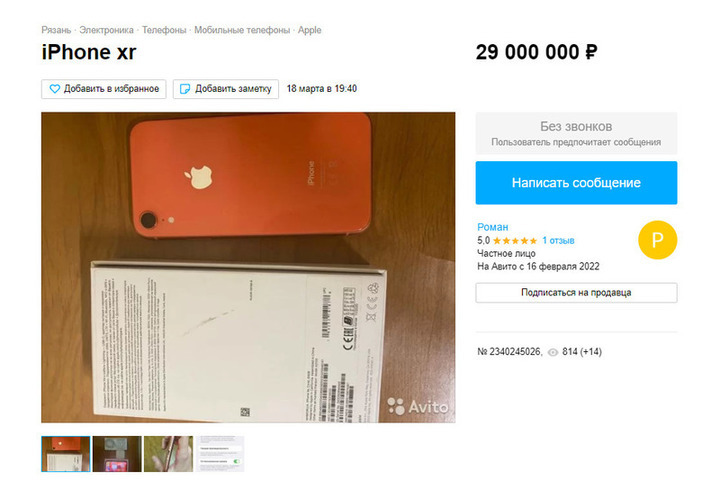
Task: Select the second photo thumbnail
Action: [x=117, y=454]
